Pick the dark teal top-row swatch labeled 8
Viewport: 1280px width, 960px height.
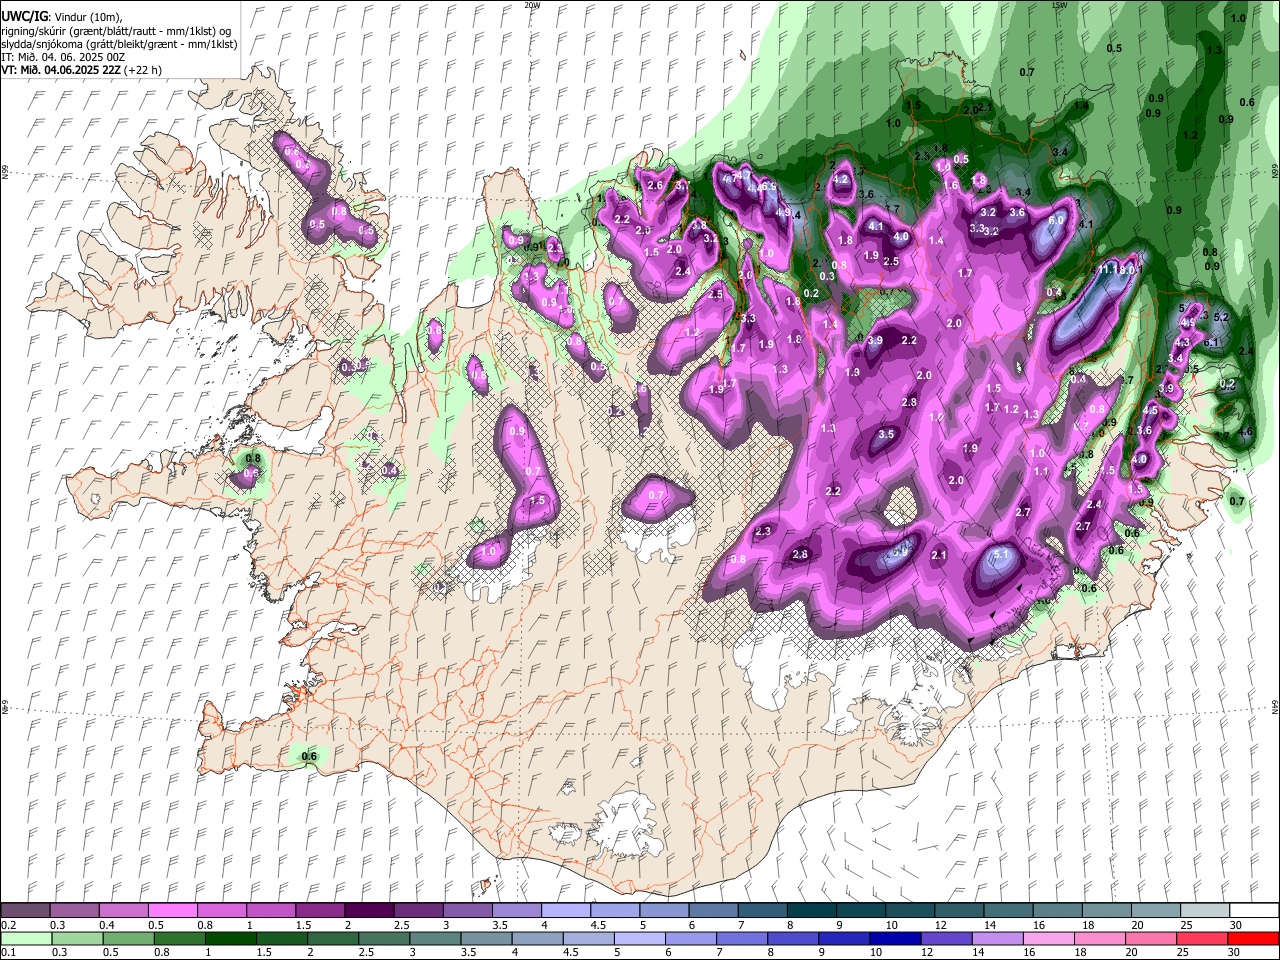click(x=811, y=910)
